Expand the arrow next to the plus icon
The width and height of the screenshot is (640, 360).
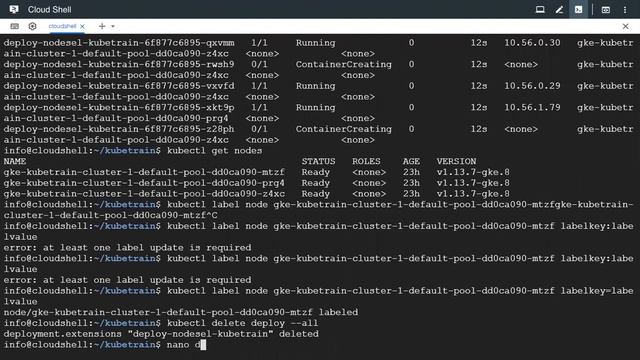(x=113, y=26)
